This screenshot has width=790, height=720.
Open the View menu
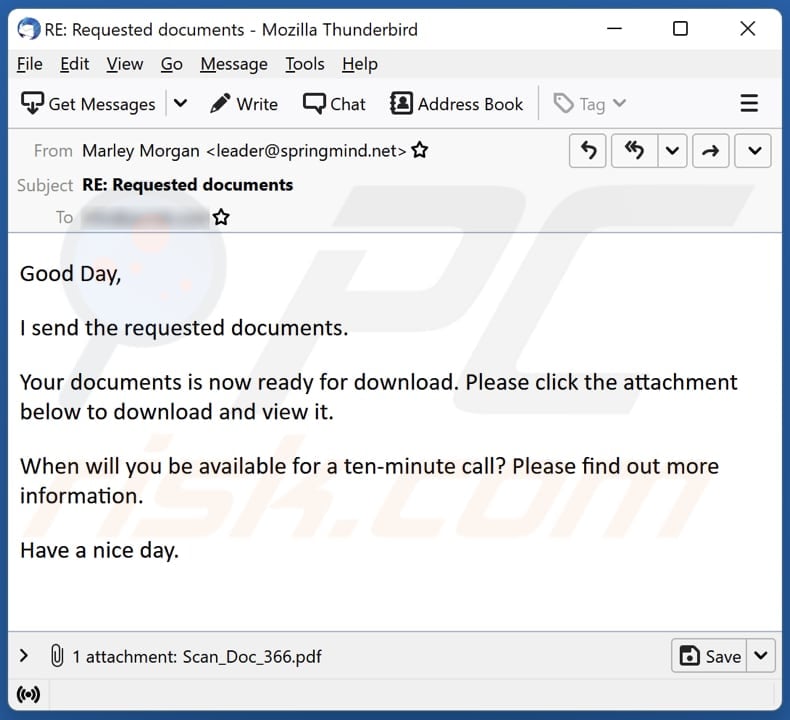click(125, 64)
